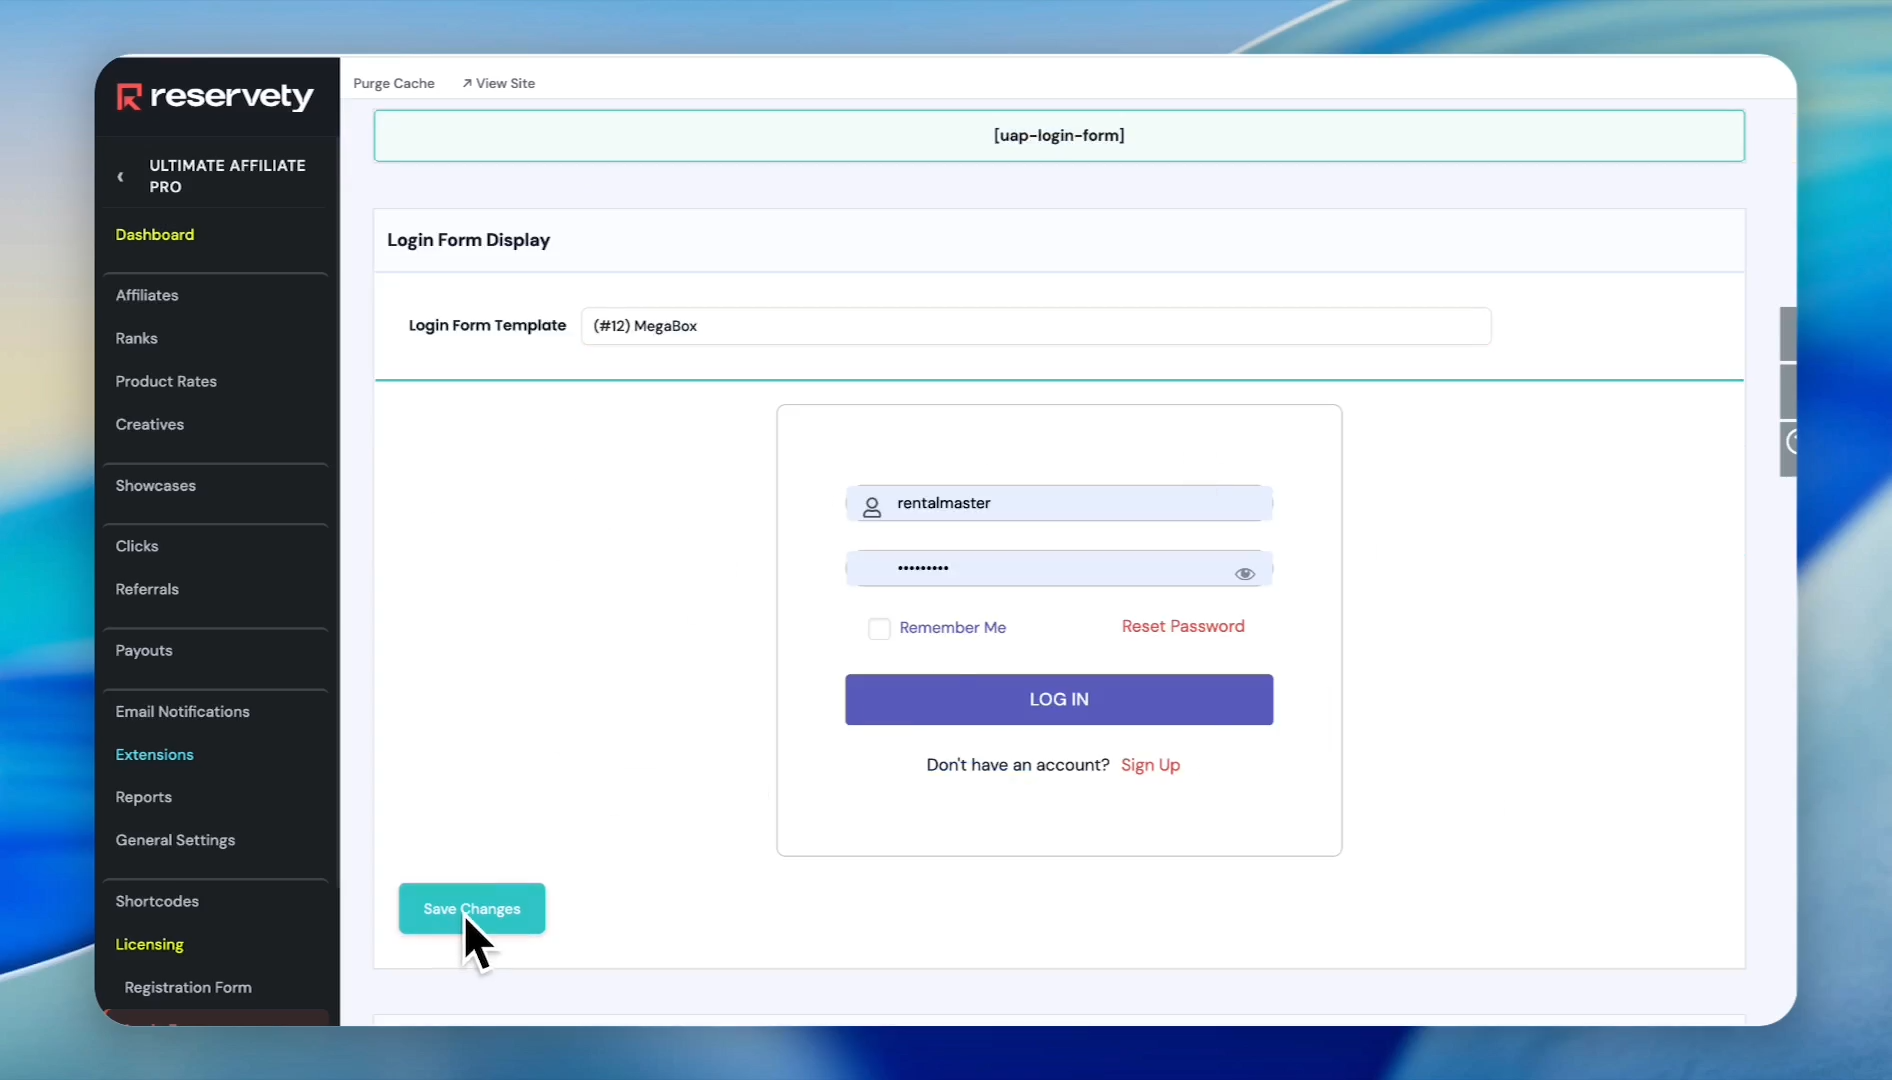Click the user icon in username field

click(x=872, y=507)
